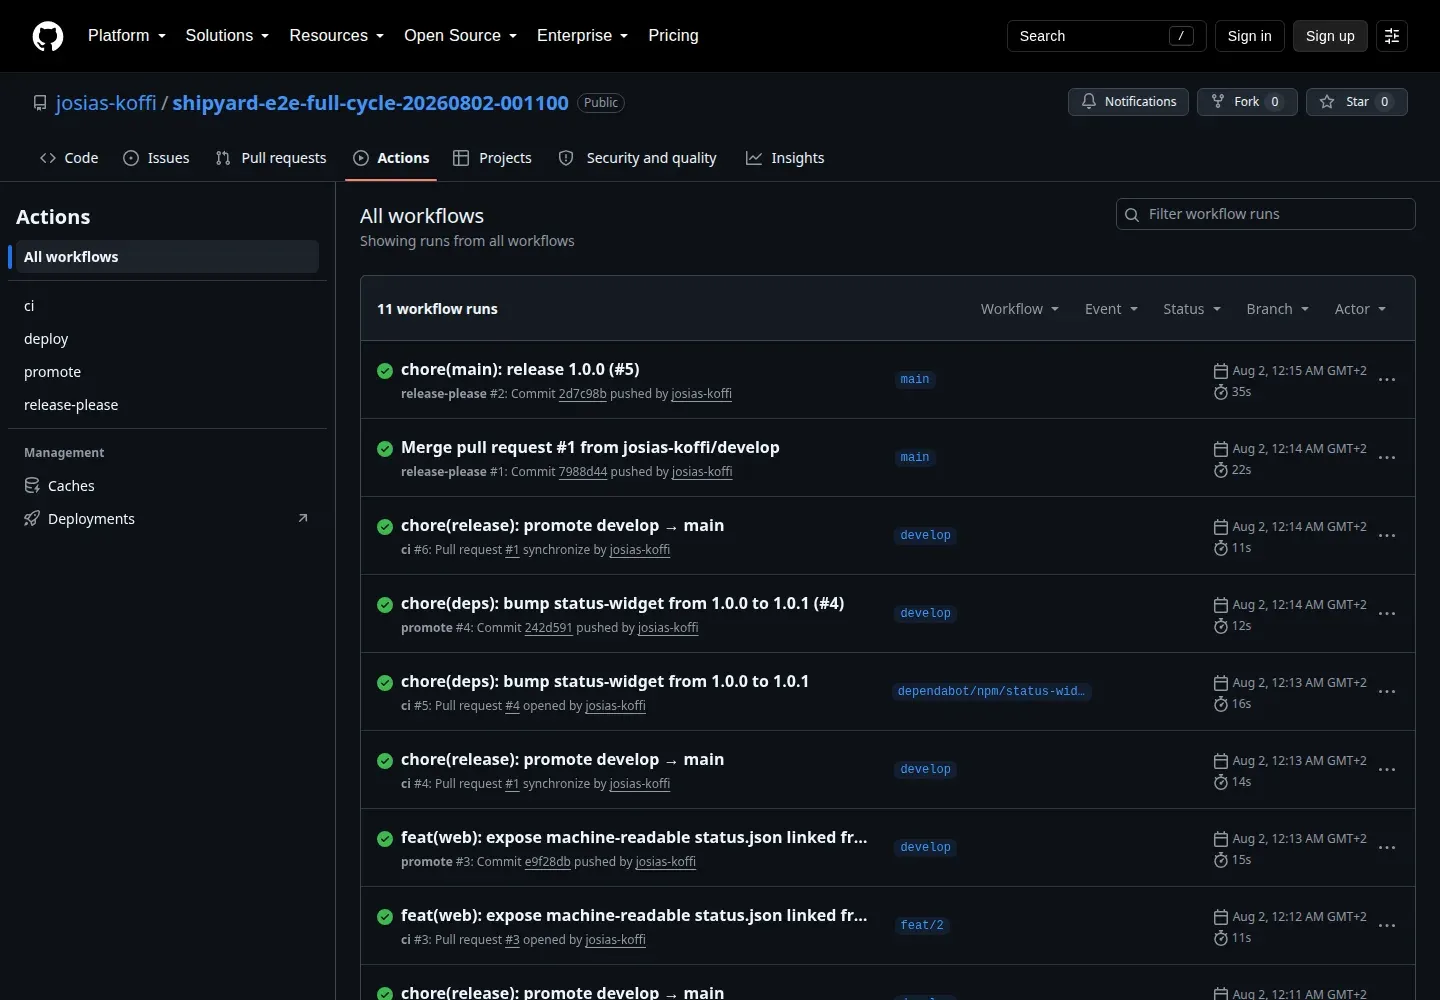Screen dimensions: 1440x1000
Task: Fork the repository
Action: pos(1247,102)
